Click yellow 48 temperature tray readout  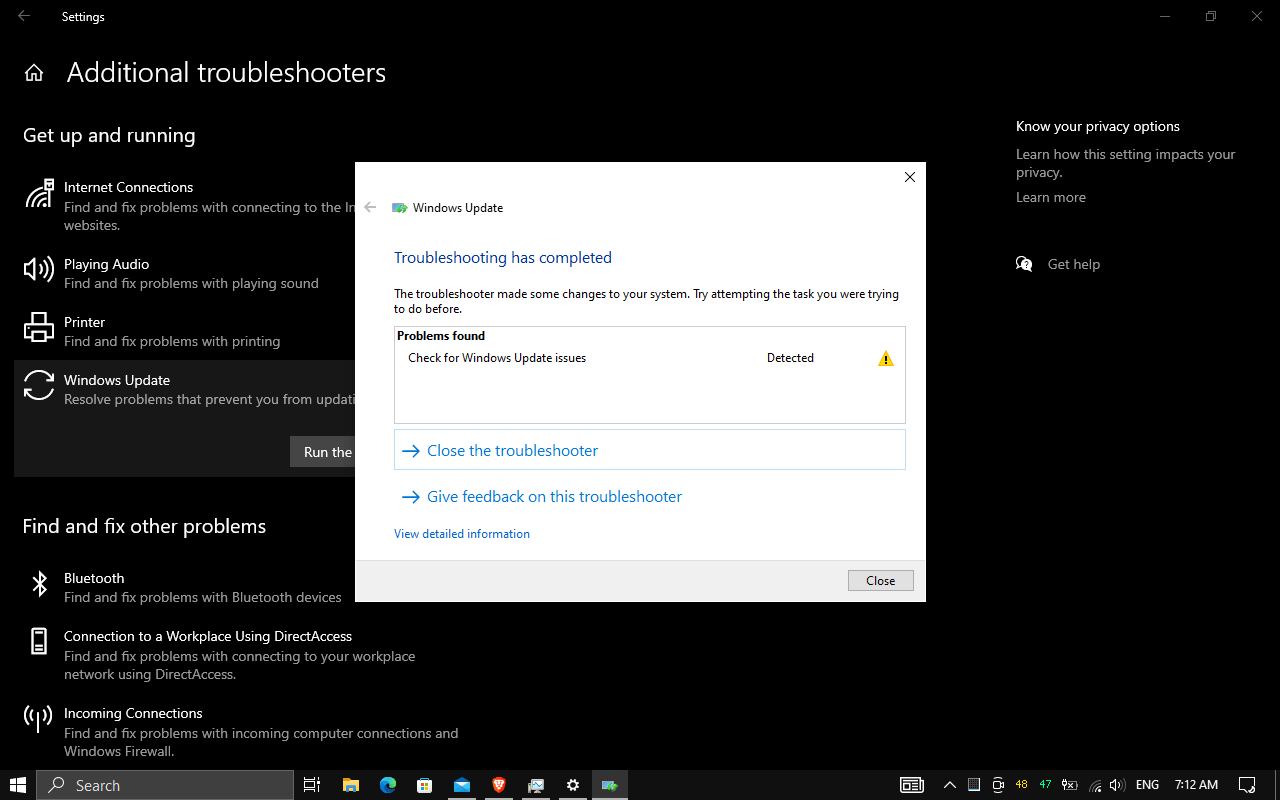(1021, 785)
